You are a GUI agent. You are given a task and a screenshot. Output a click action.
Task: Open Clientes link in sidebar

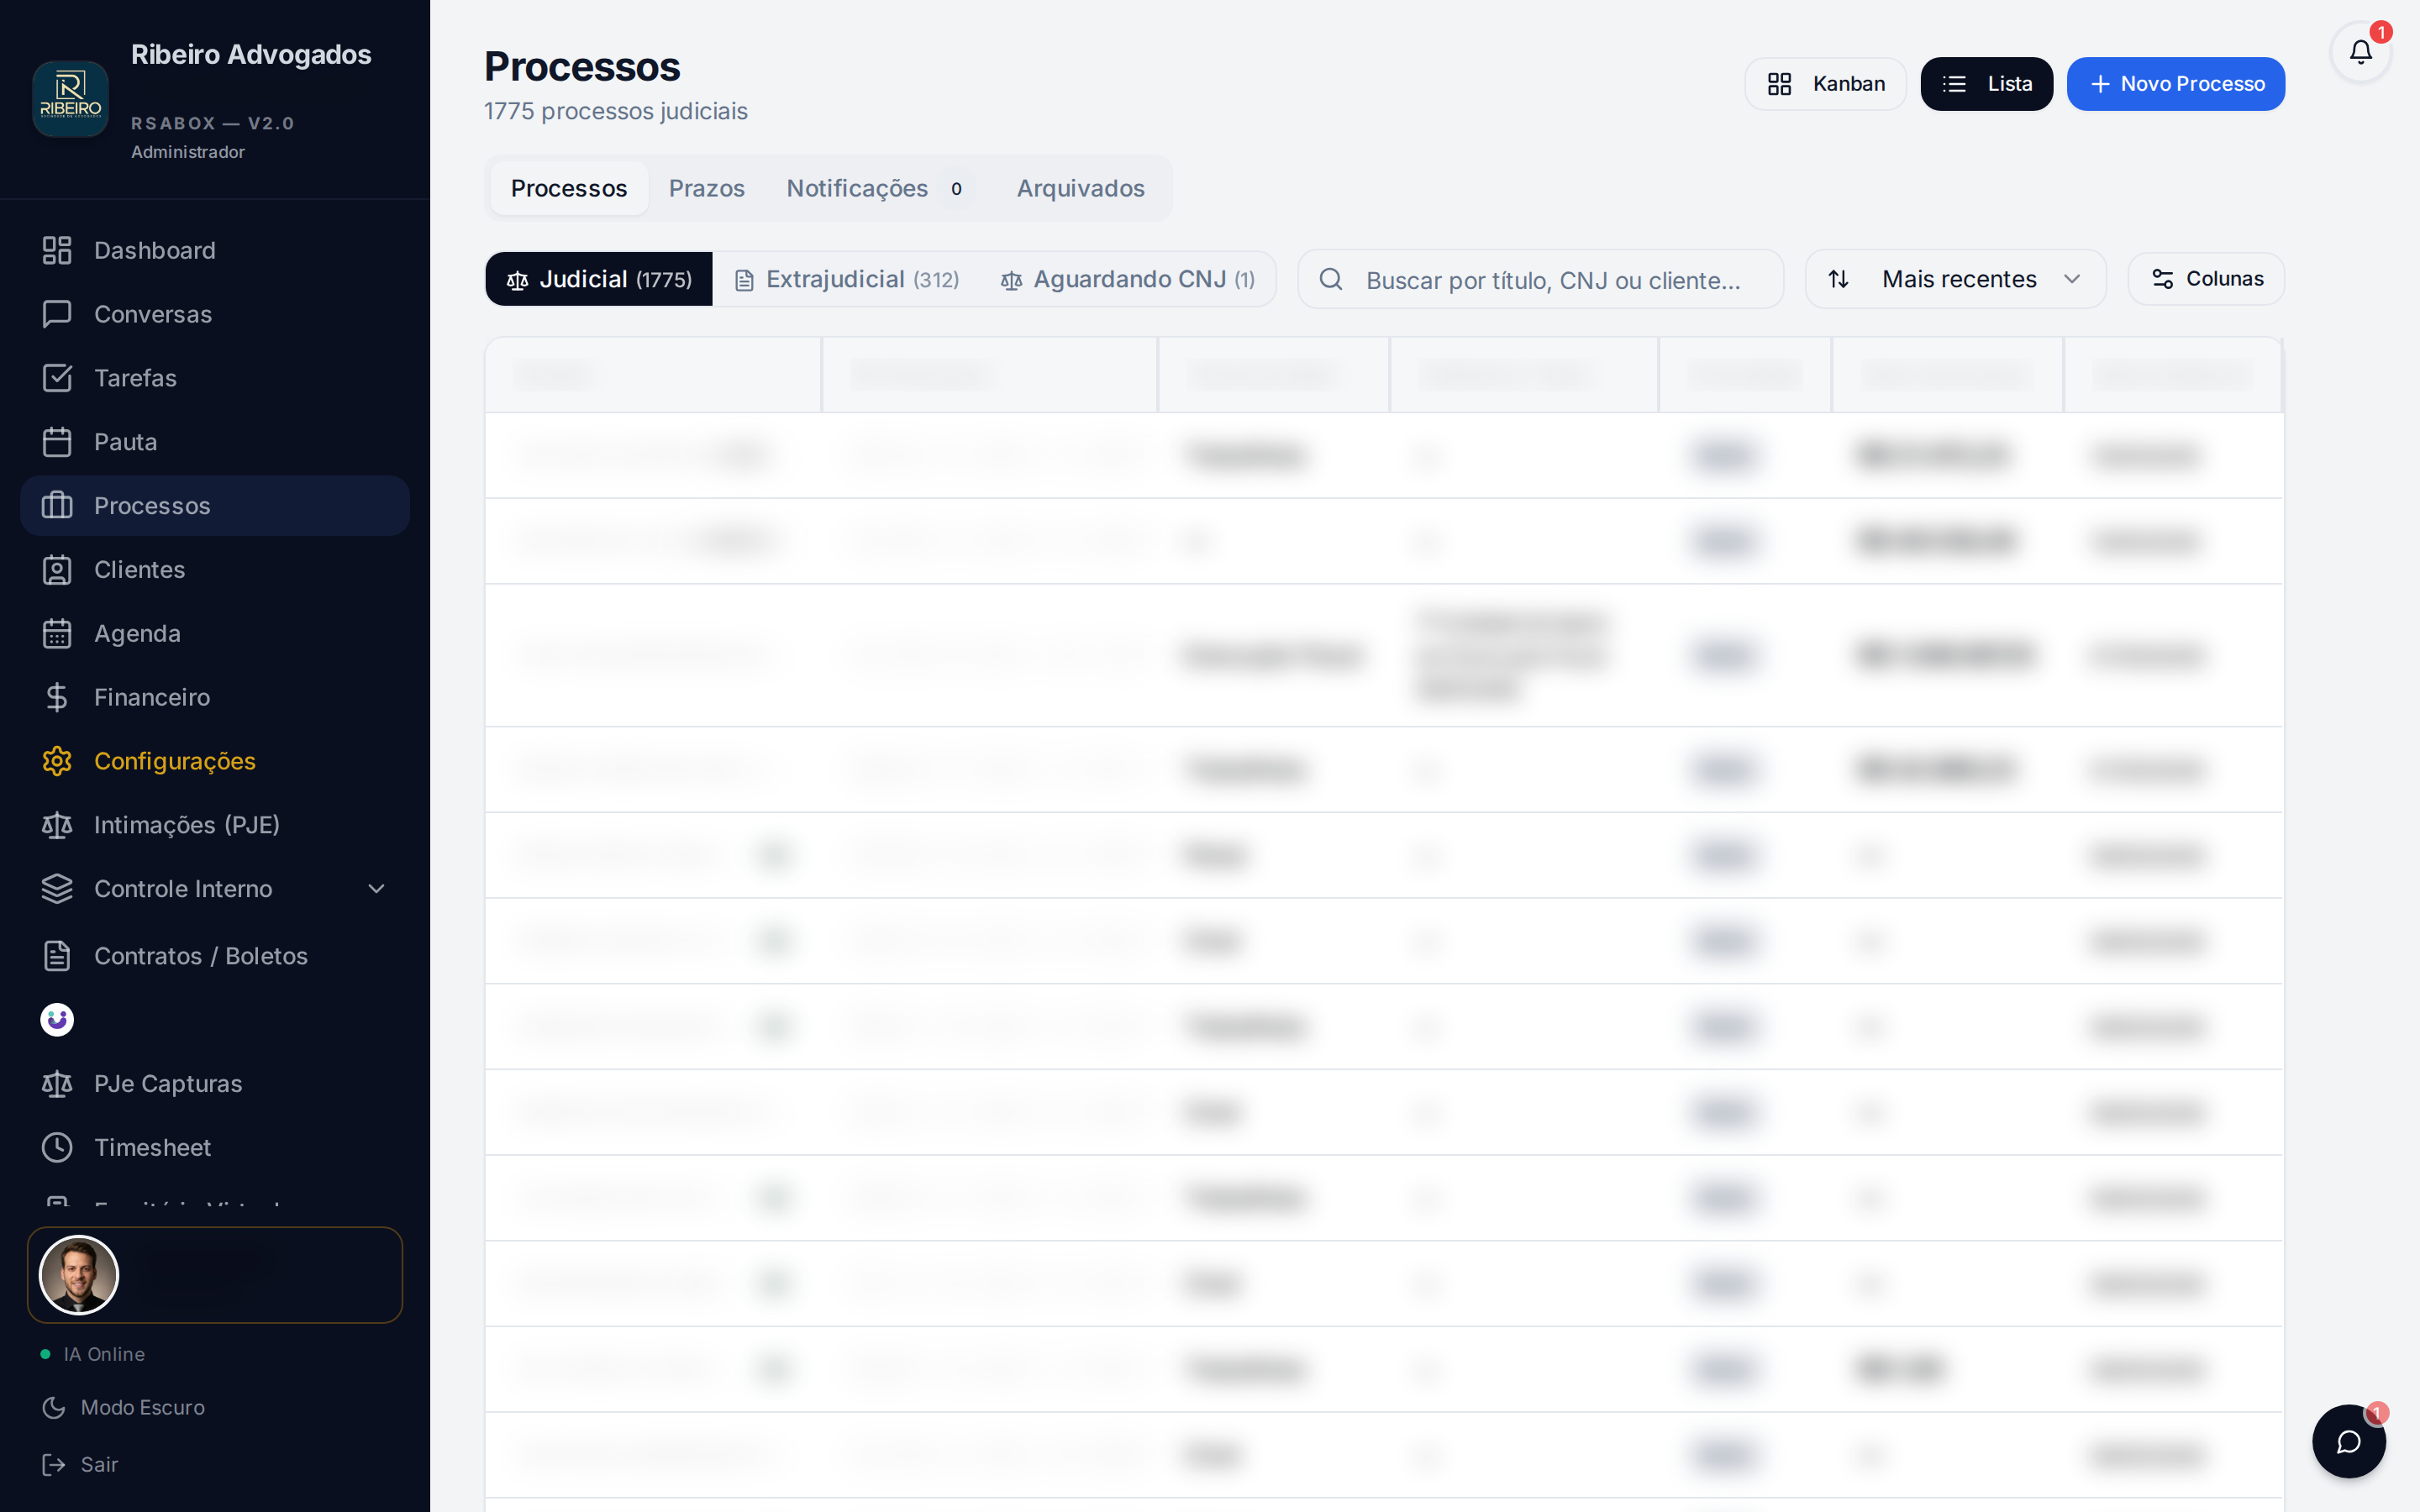[215, 570]
